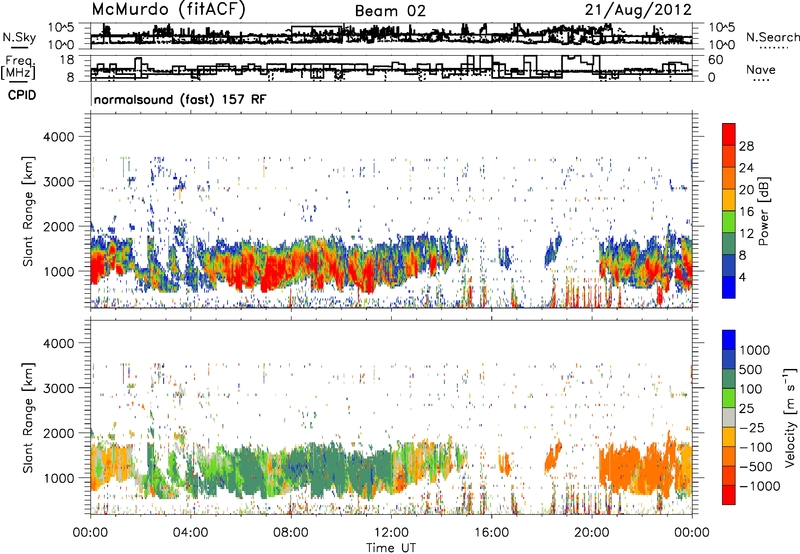The image size is (800, 554).
Task: Click the '04:00' time axis label
Action: click(190, 533)
